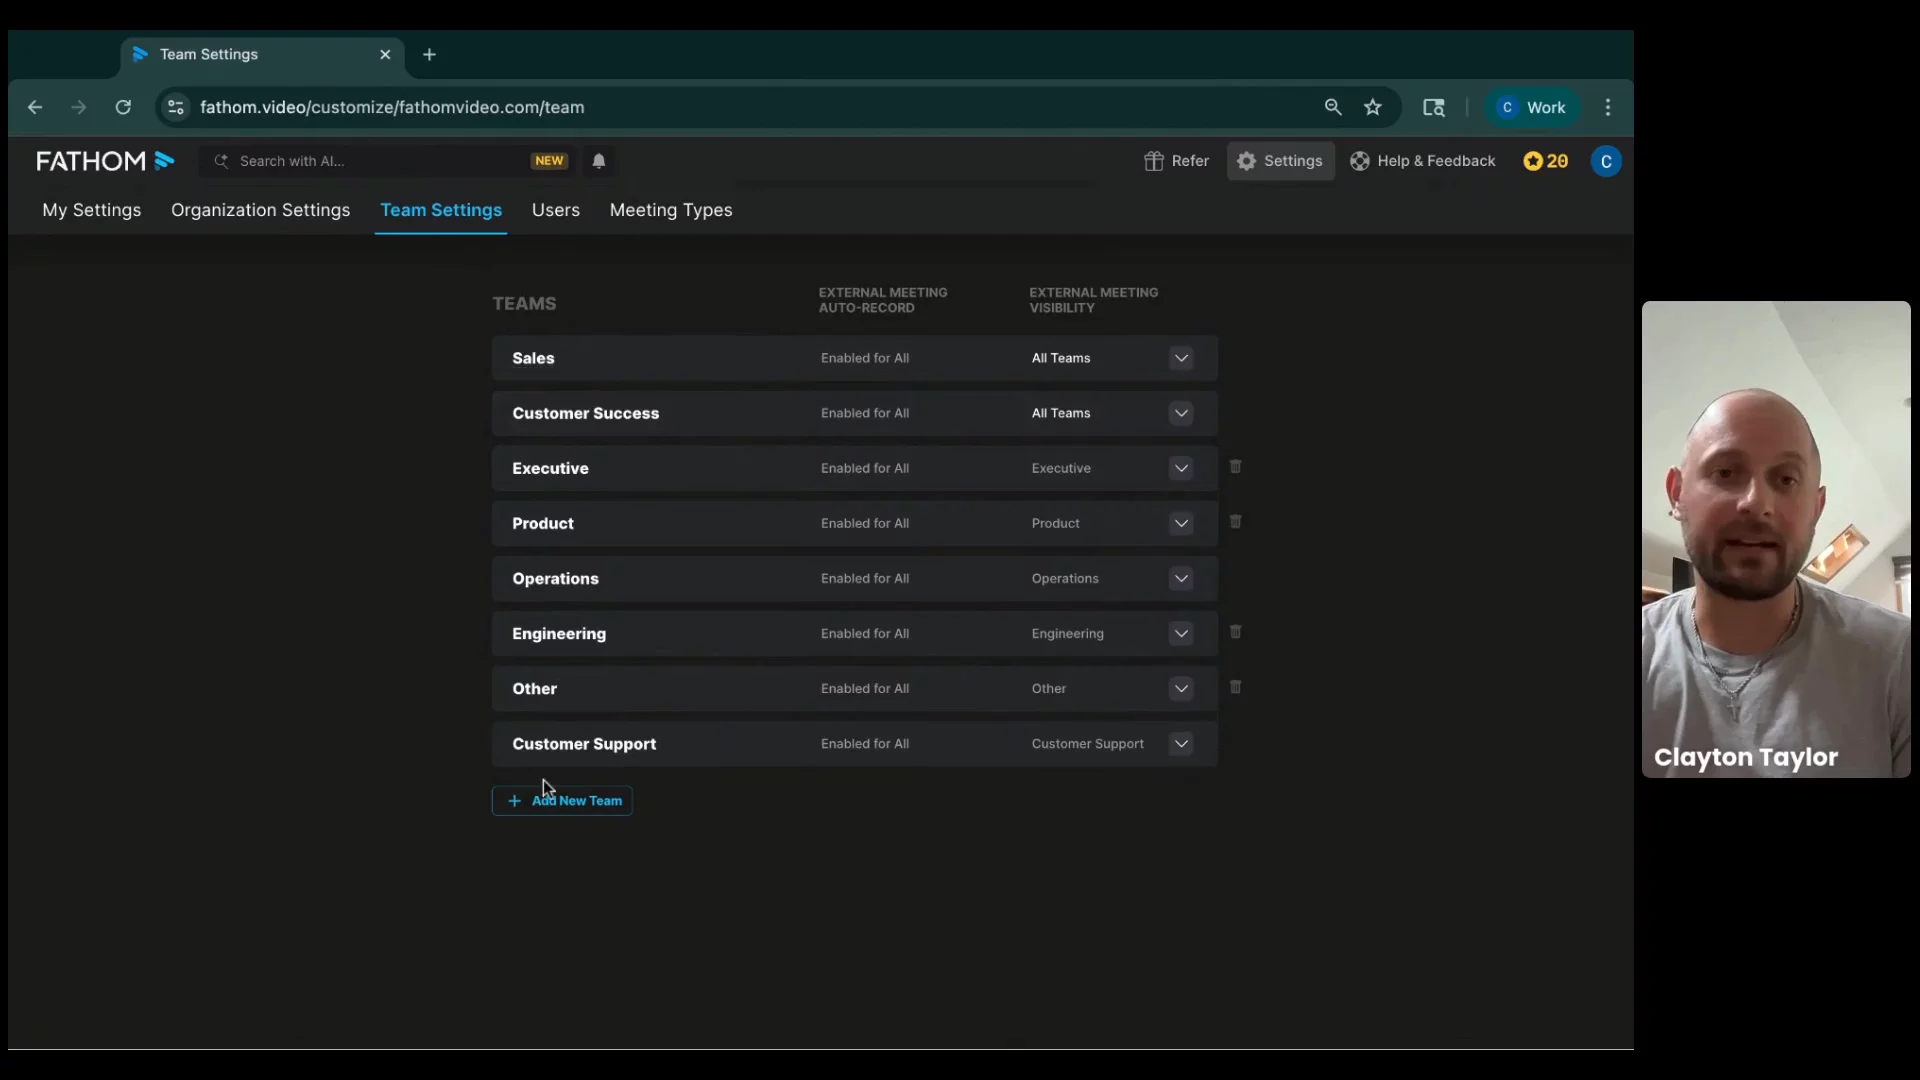This screenshot has height=1080, width=1920.
Task: Open Customer Support visibility dropdown
Action: coord(1181,744)
